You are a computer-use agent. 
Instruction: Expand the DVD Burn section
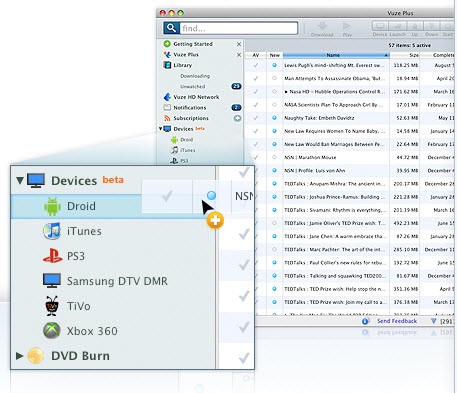point(19,356)
